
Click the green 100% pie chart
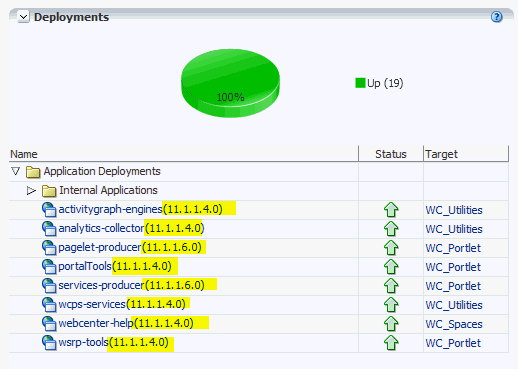coord(230,83)
